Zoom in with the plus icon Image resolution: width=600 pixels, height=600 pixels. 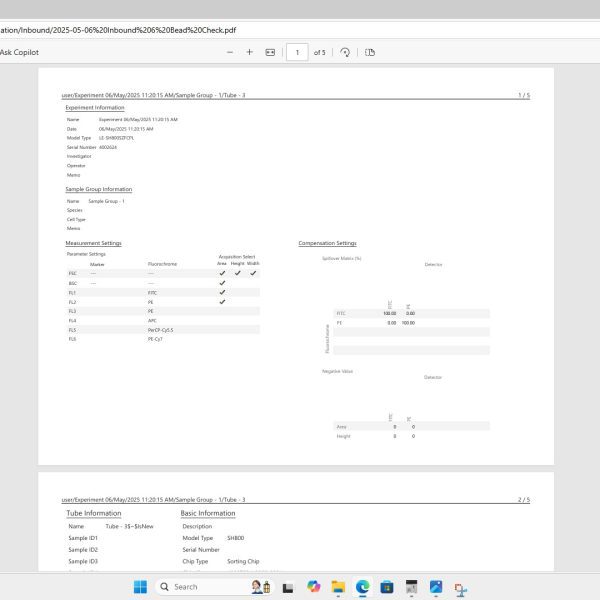click(x=250, y=52)
